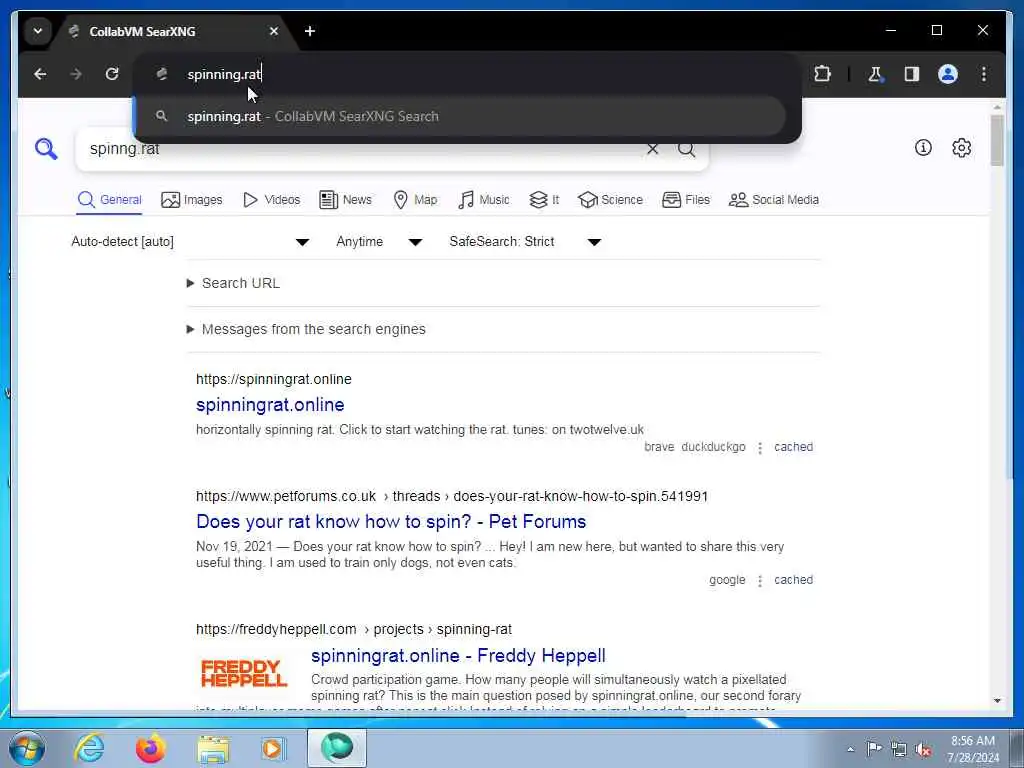
Task: Click the SearXNG magnifier logo
Action: [x=46, y=149]
